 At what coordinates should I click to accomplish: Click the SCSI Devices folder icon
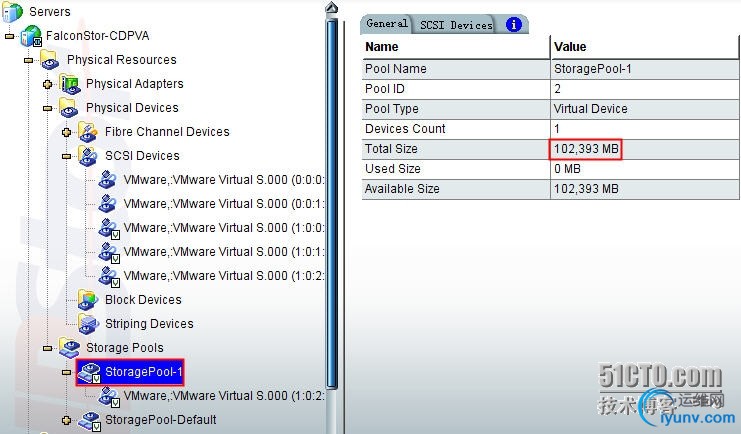[x=88, y=156]
